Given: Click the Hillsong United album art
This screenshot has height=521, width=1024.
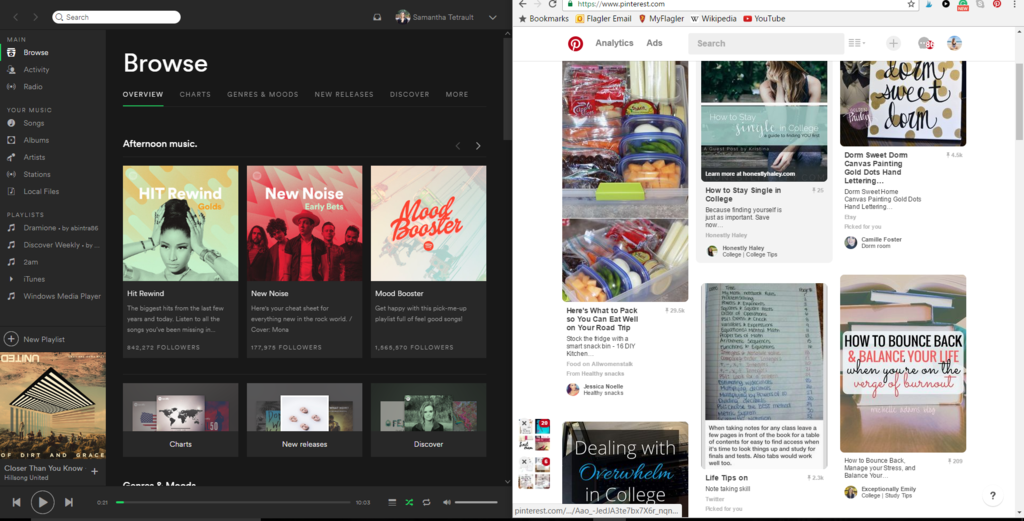Looking at the screenshot, I should click(x=53, y=405).
